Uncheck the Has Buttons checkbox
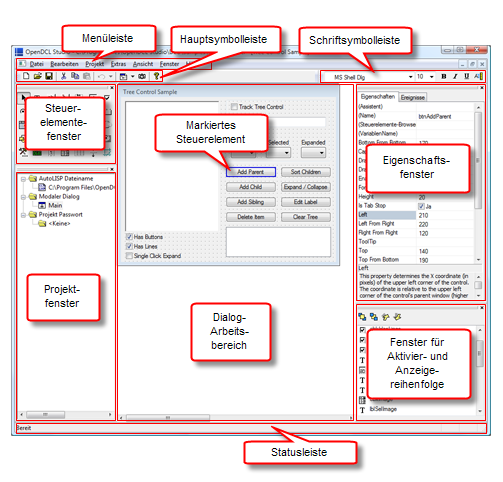The height and width of the screenshot is (482, 503). tap(129, 237)
